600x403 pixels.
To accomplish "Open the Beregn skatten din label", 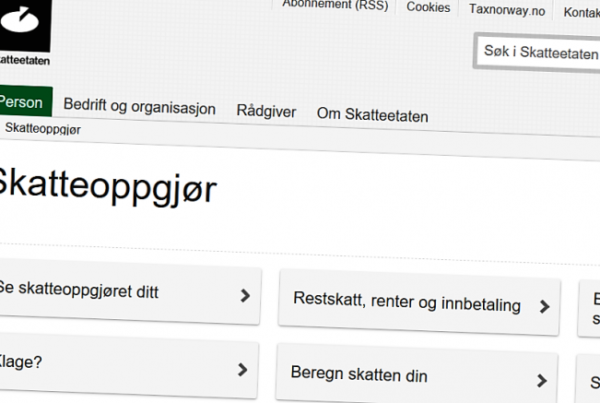I will [359, 375].
